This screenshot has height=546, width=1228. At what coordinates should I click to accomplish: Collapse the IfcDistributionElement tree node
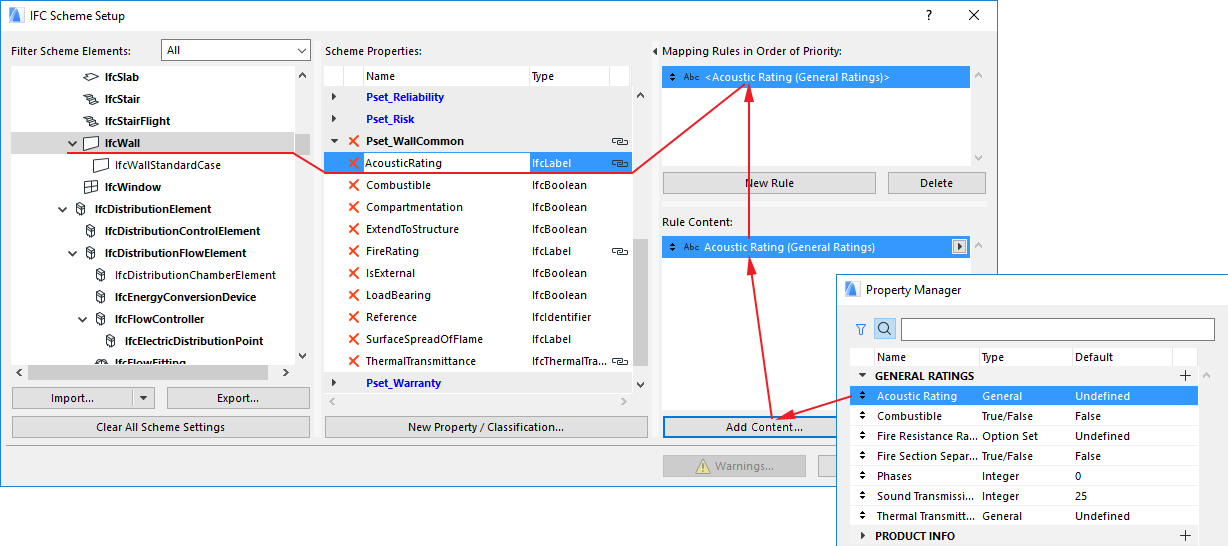pyautogui.click(x=62, y=209)
